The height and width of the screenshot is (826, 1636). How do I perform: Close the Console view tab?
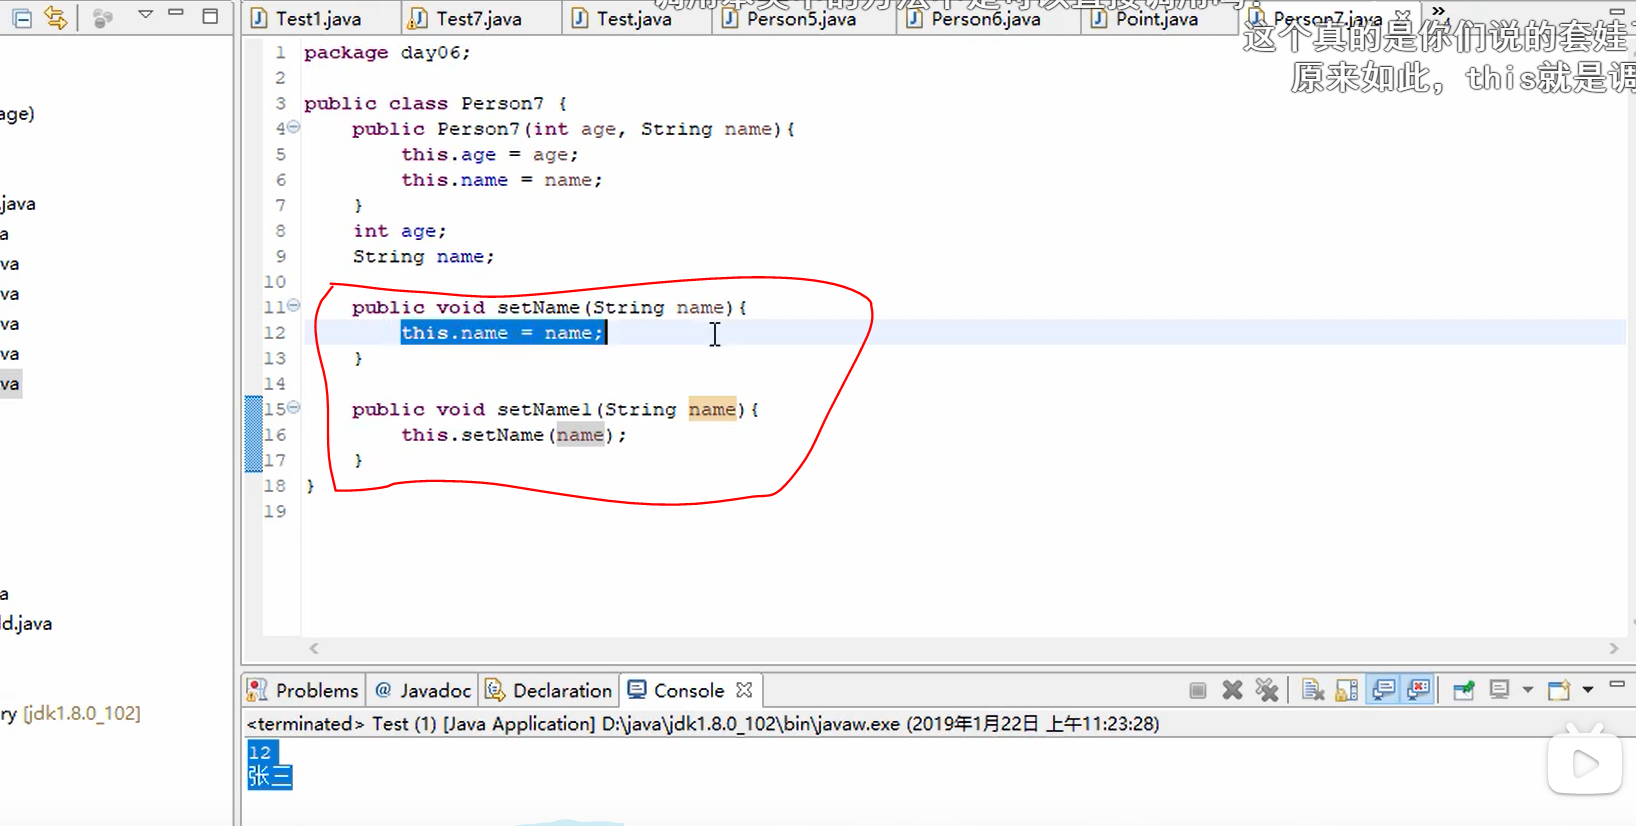(x=744, y=690)
